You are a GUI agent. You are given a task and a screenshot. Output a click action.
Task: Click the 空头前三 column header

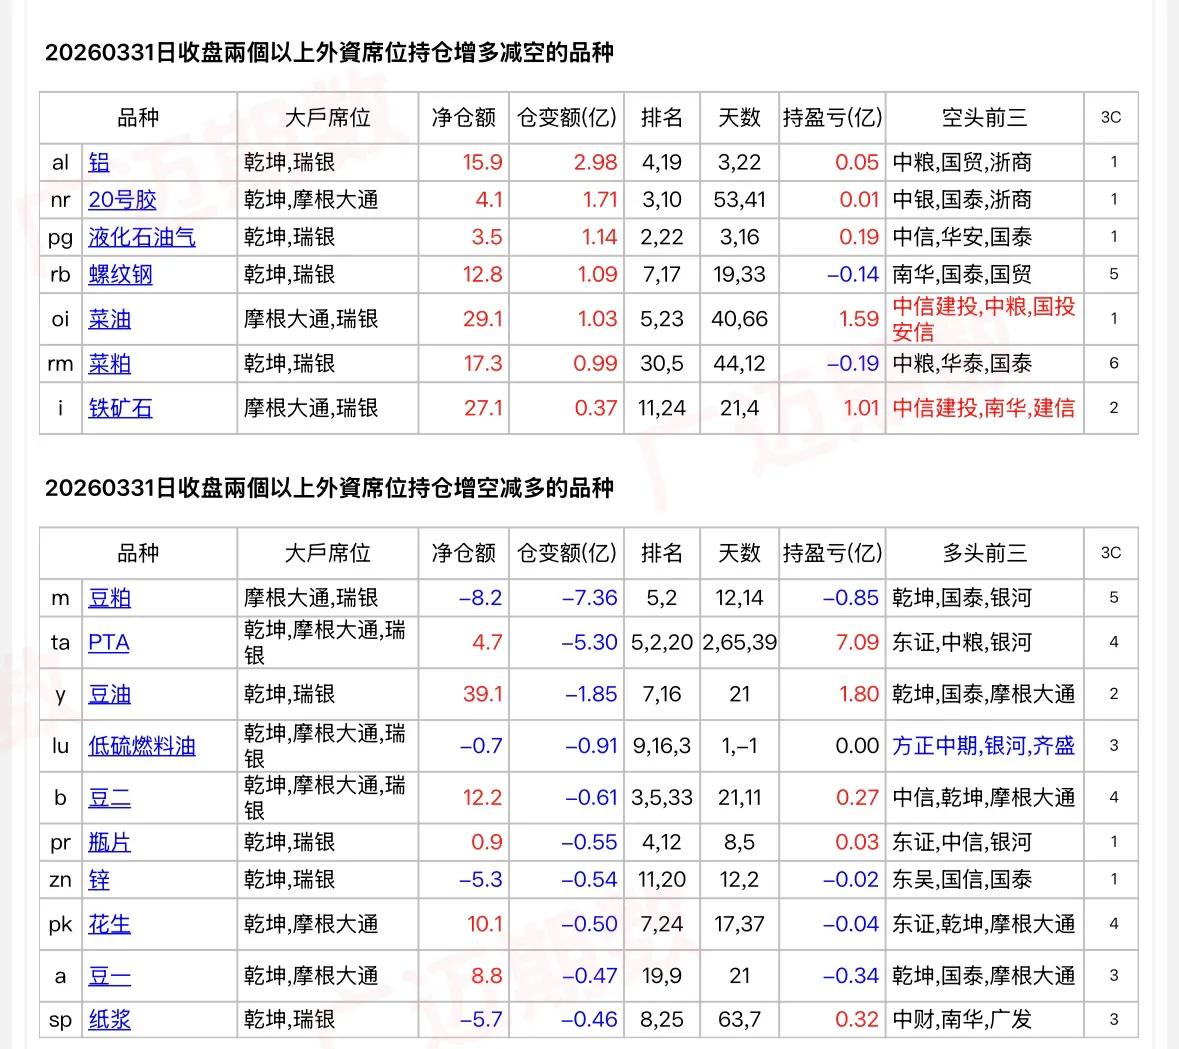click(984, 118)
